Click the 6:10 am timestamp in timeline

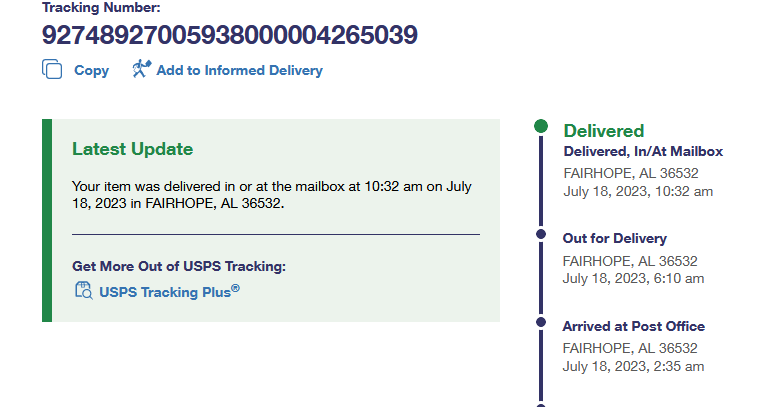[x=633, y=278]
